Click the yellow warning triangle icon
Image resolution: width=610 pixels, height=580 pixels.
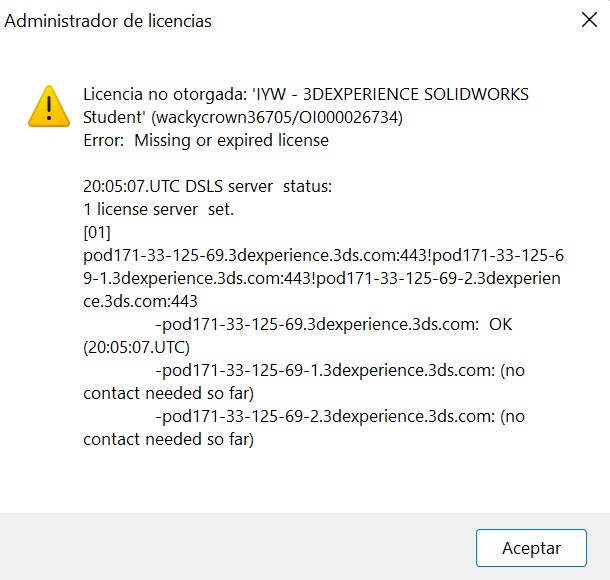(x=48, y=106)
